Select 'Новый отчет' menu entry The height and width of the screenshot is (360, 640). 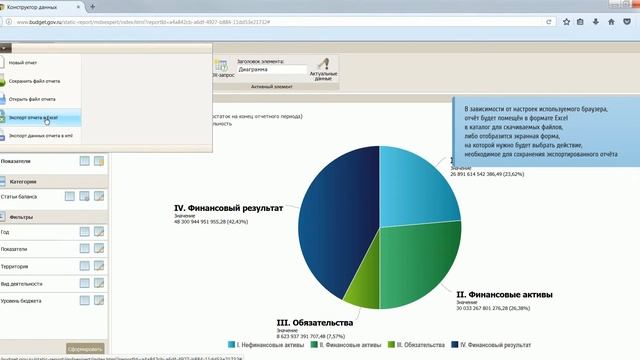click(41, 63)
